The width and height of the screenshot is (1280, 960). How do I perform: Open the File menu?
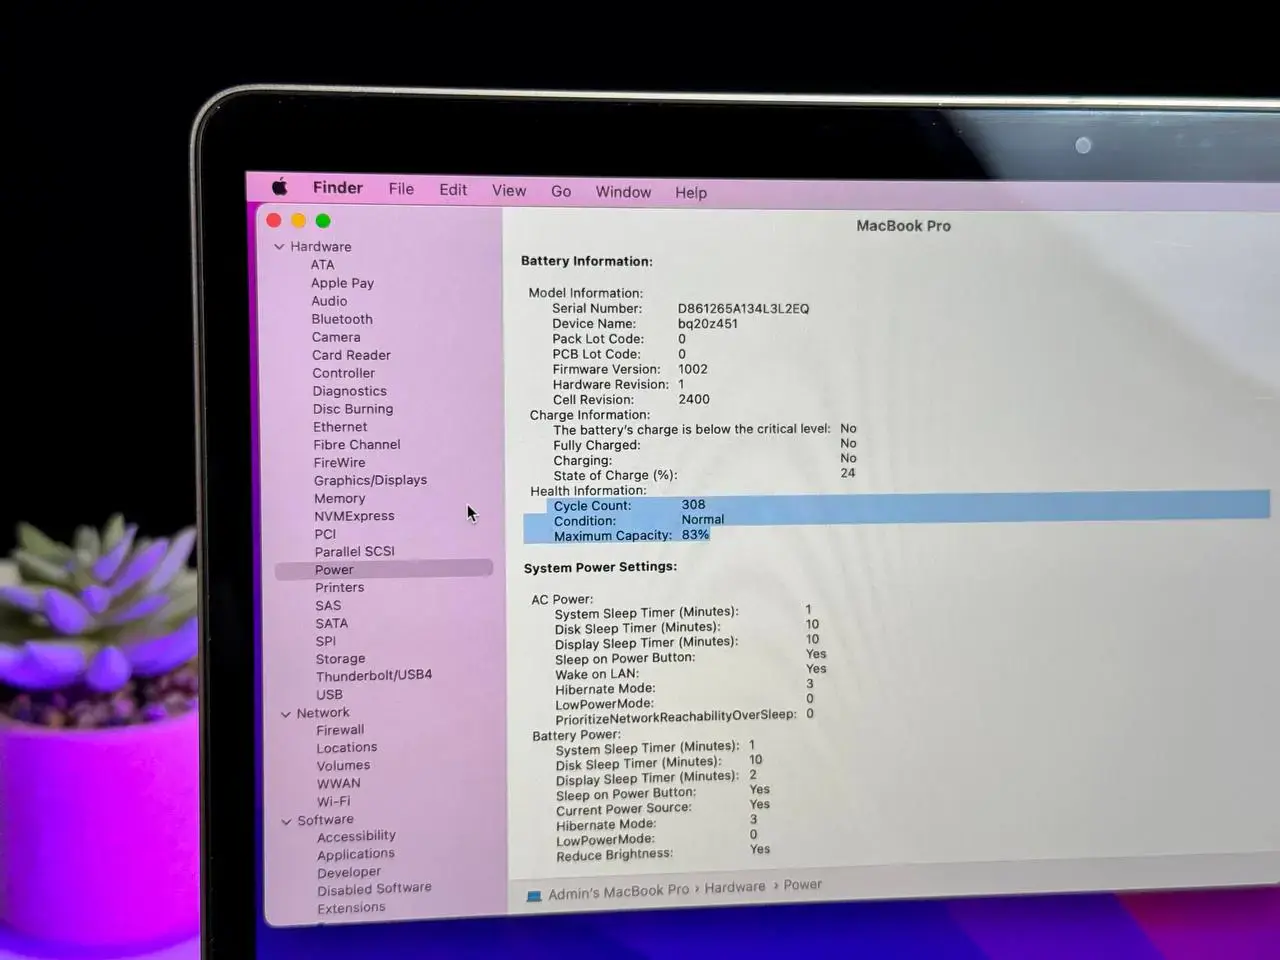(x=401, y=189)
